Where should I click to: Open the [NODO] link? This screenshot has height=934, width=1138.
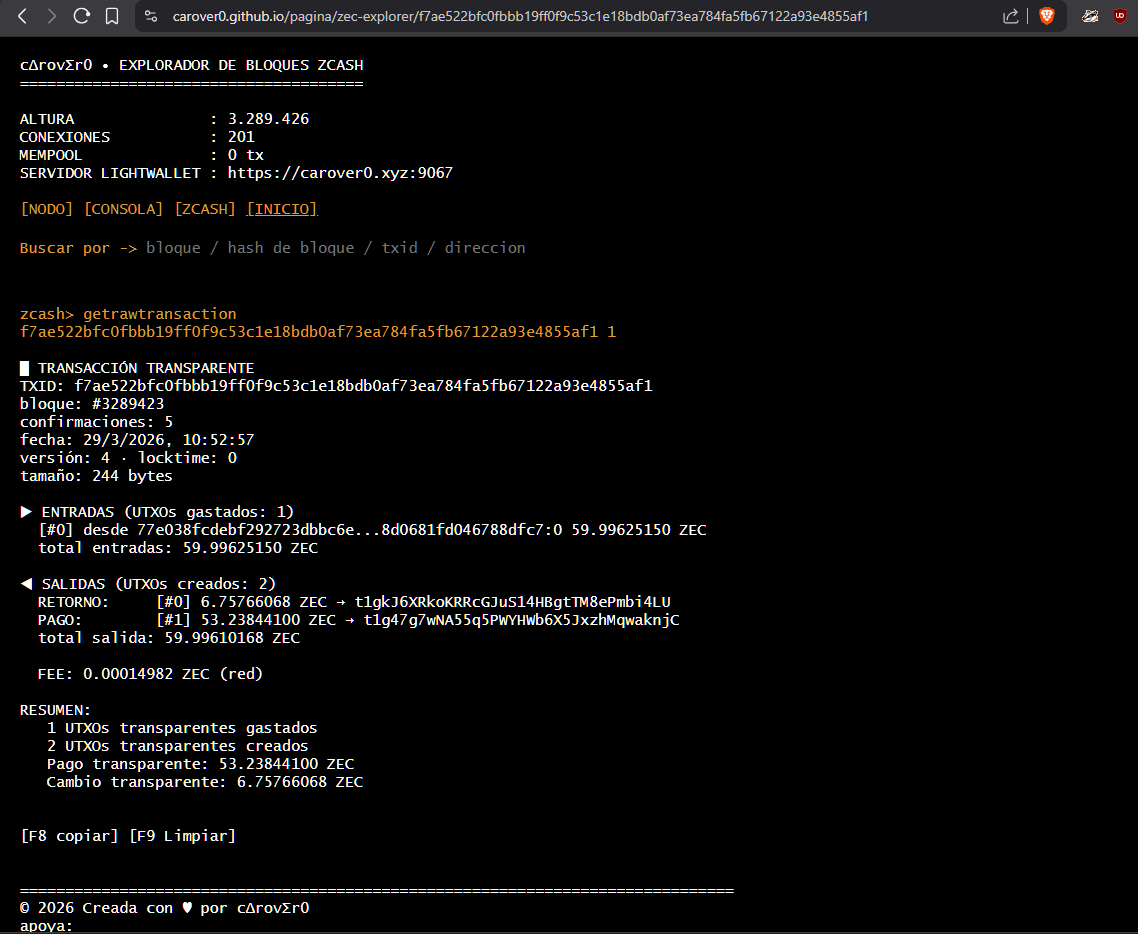46,209
